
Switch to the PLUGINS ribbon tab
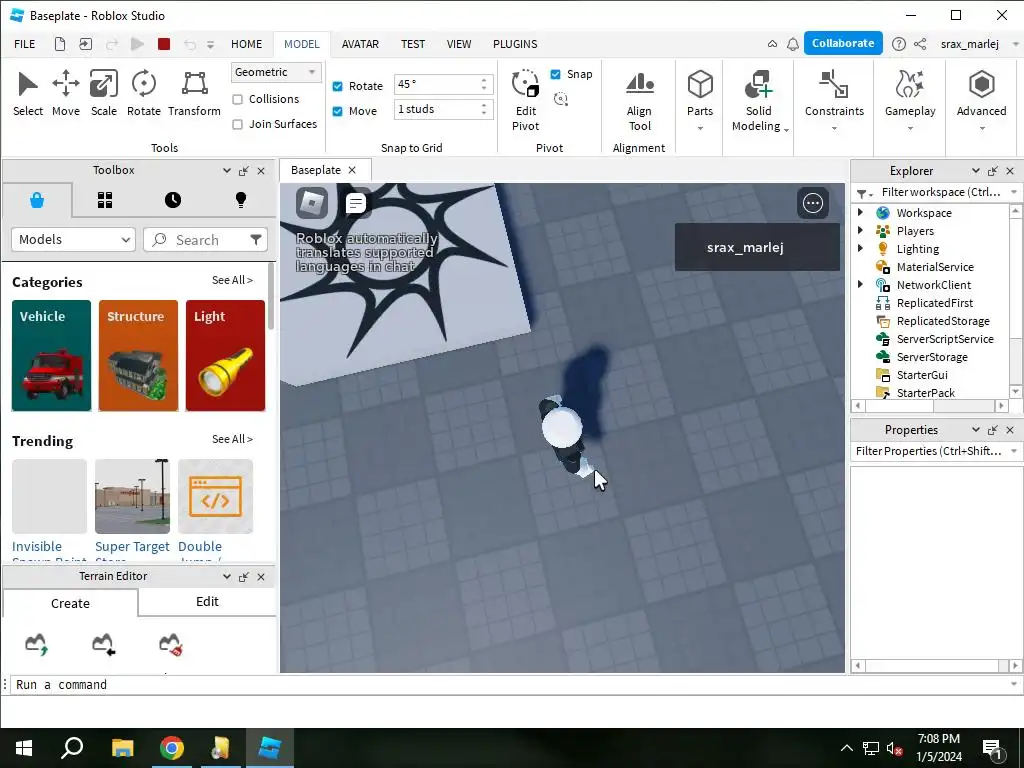515,44
